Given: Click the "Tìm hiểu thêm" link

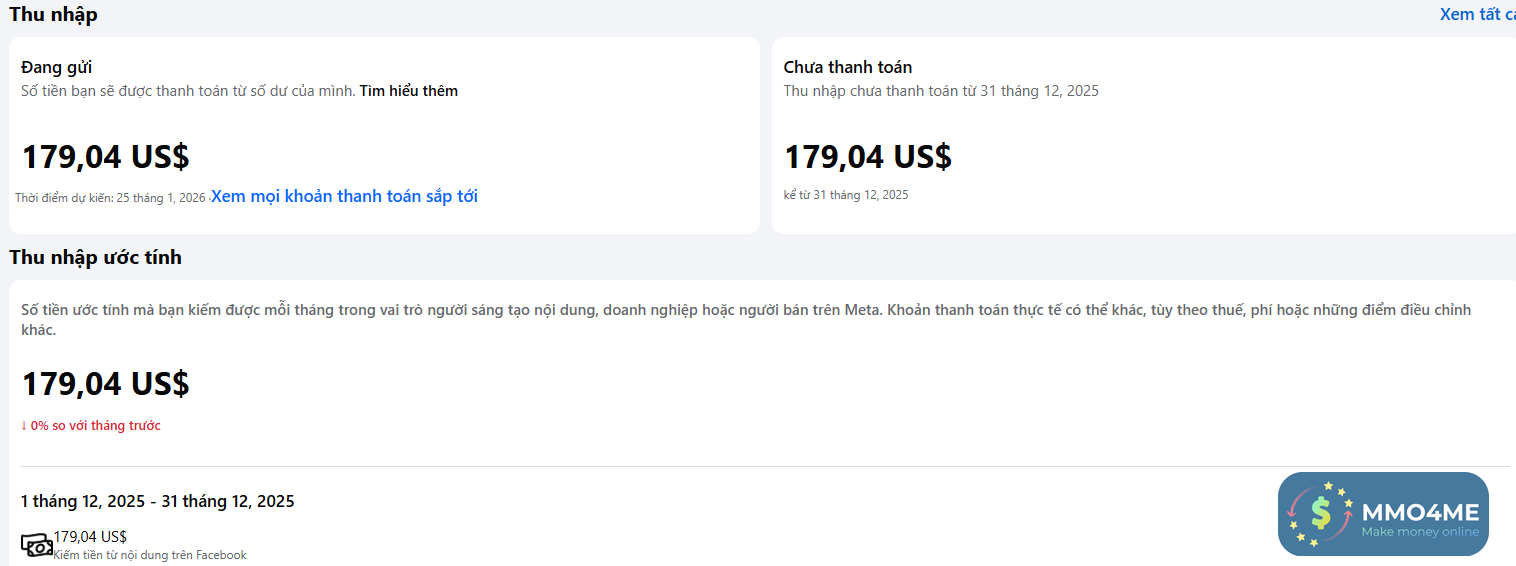Looking at the screenshot, I should (x=408, y=91).
